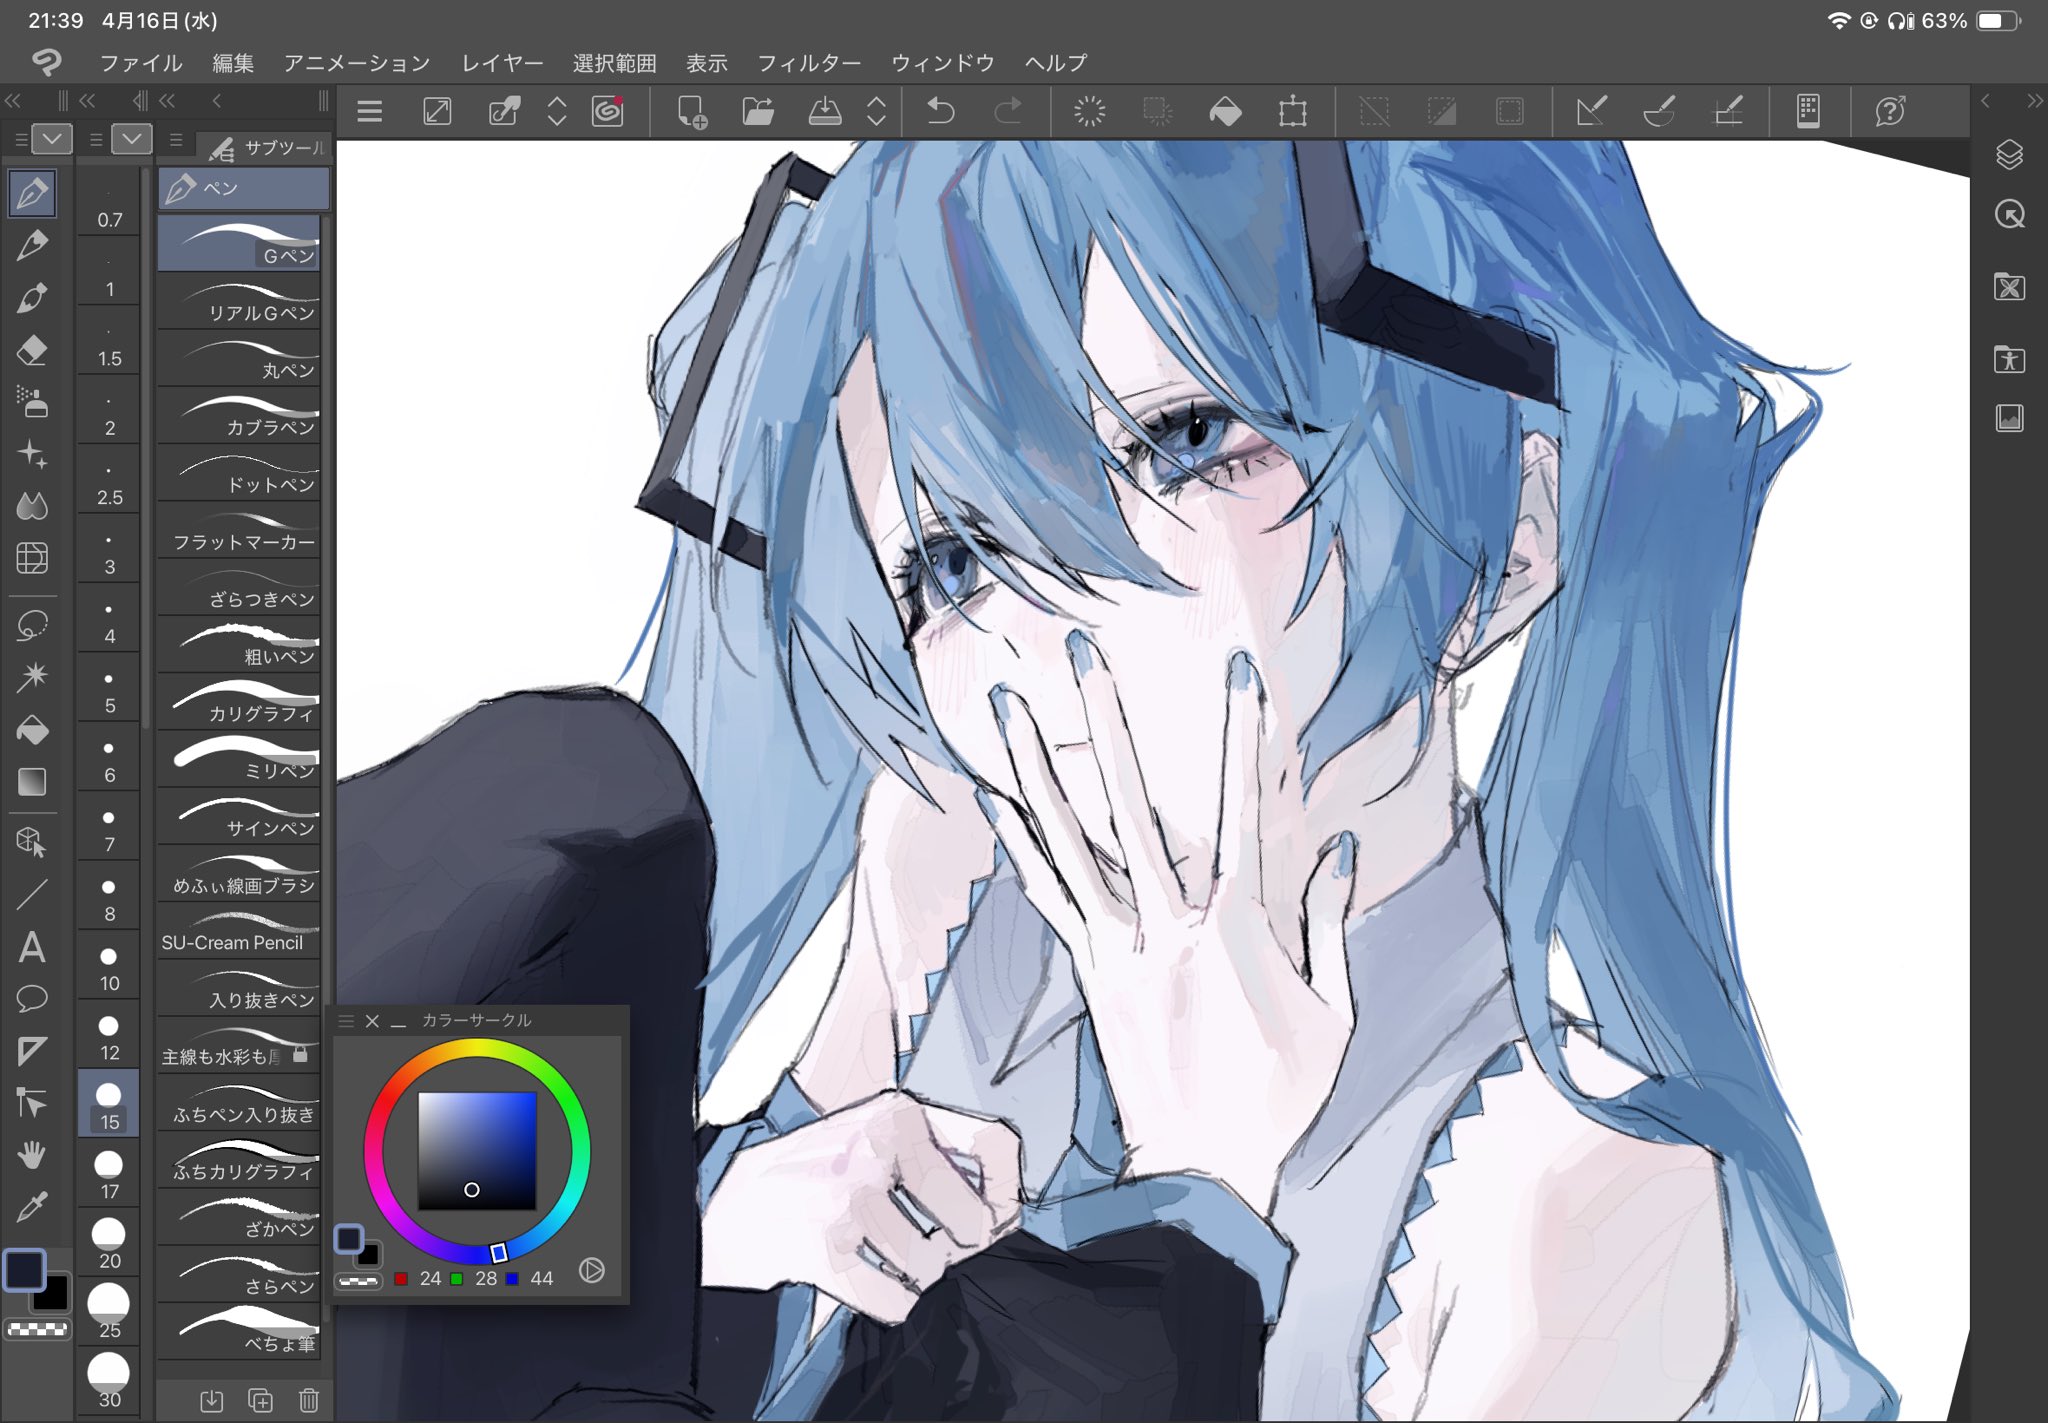The height and width of the screenshot is (1423, 2048).
Task: Select the Eyedropper tool
Action: (x=32, y=1207)
